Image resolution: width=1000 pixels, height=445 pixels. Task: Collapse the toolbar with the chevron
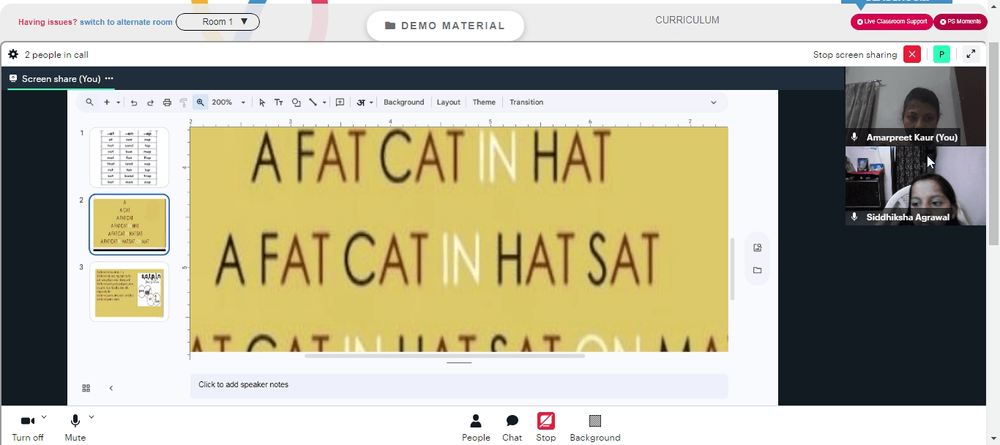click(x=714, y=102)
